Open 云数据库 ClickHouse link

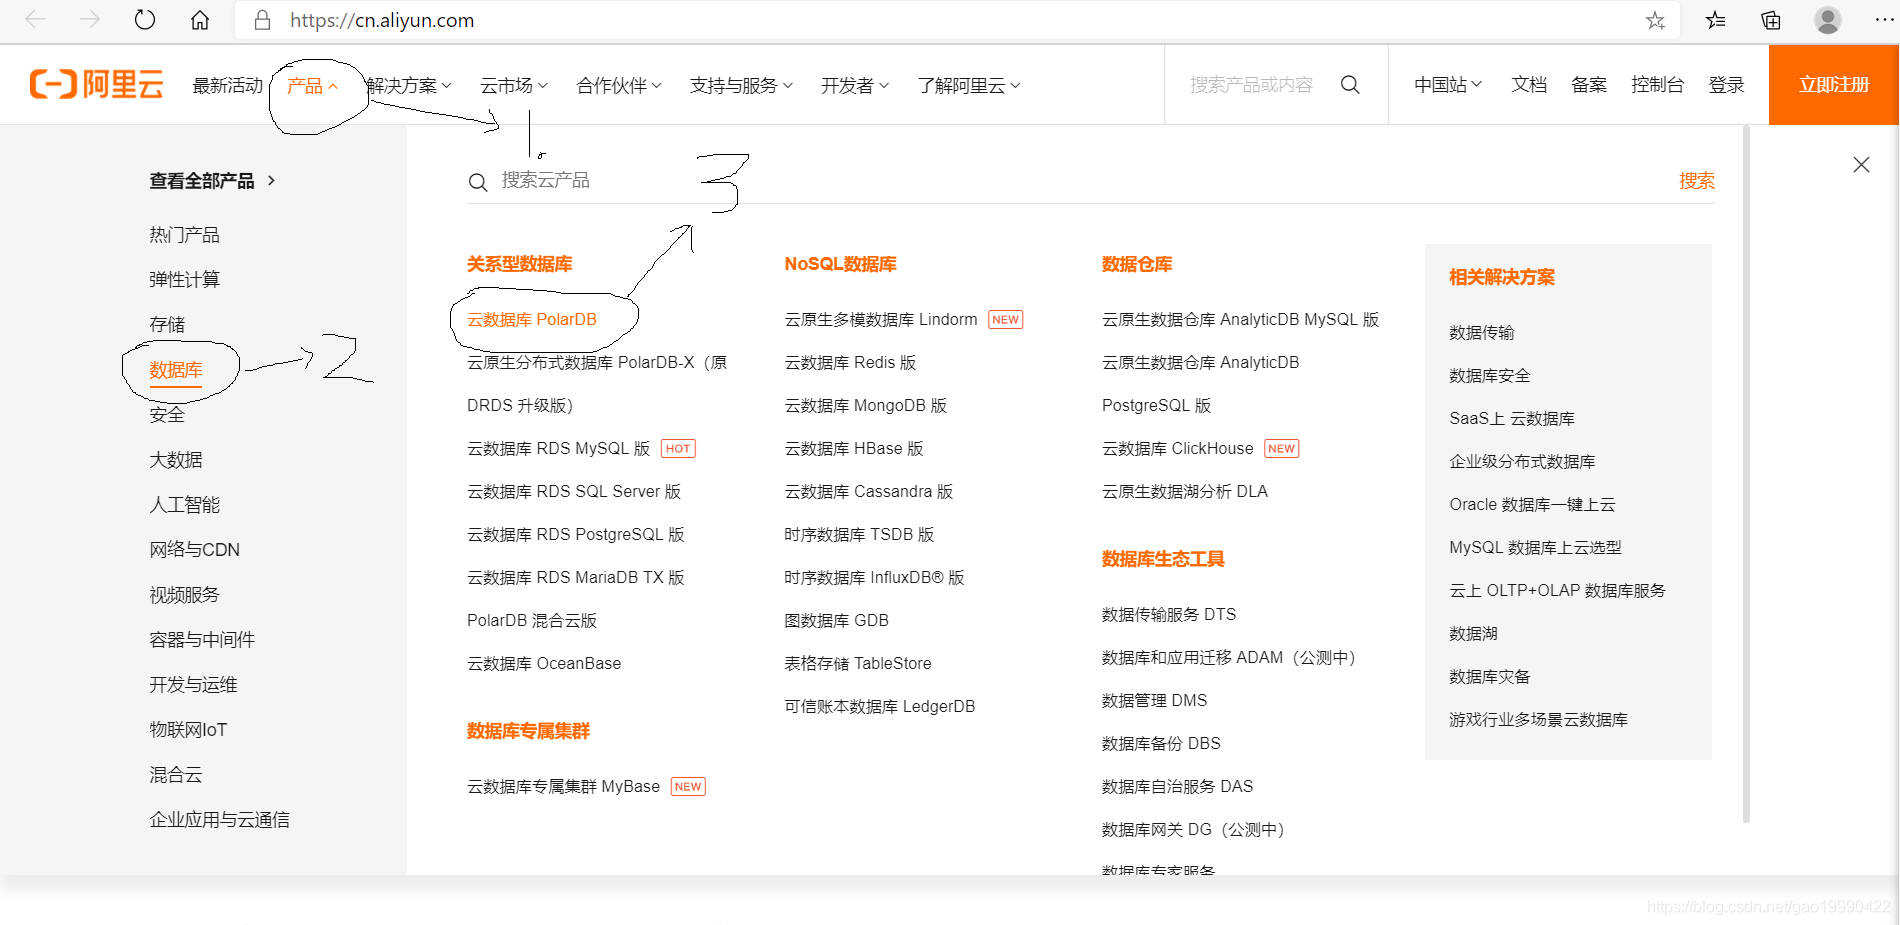pyautogui.click(x=1178, y=449)
